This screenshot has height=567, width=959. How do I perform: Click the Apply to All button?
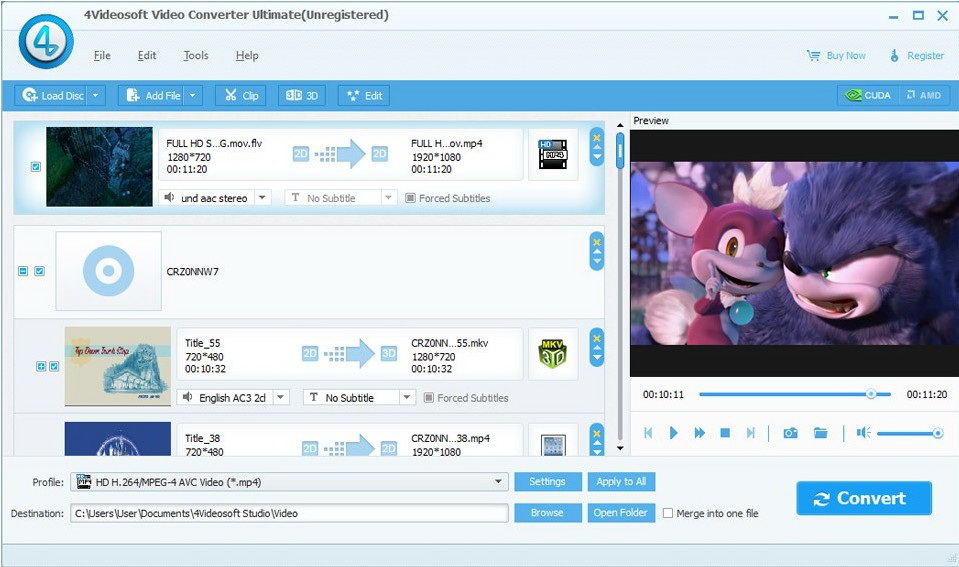621,482
